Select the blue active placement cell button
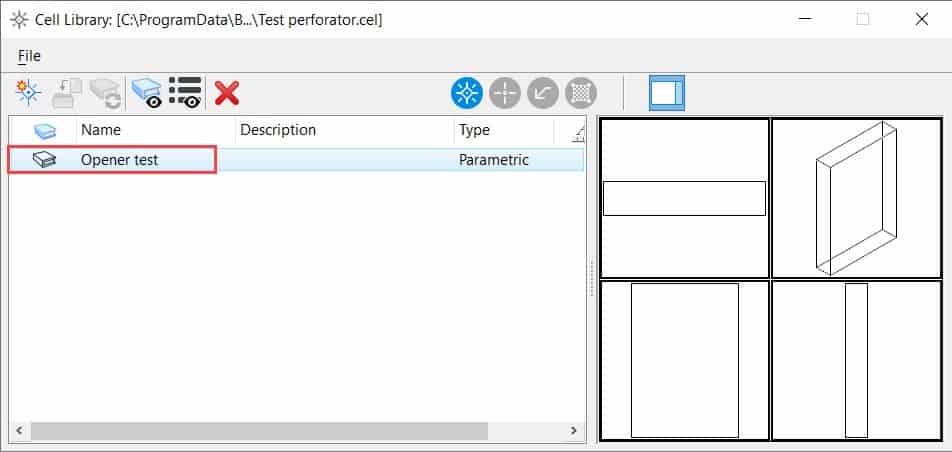The width and height of the screenshot is (952, 452). tap(467, 93)
